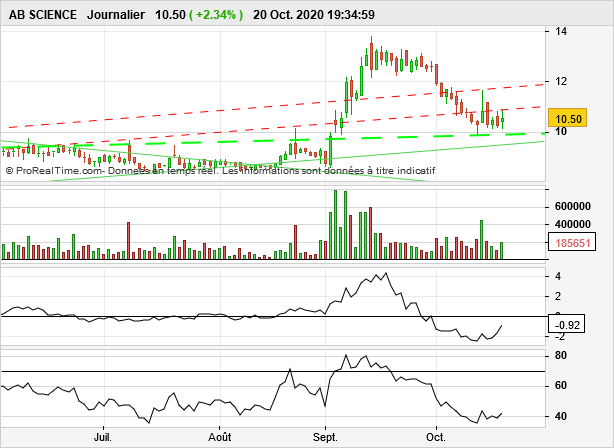614x448 pixels.
Task: Click the 20 Oct. 2020 19:34:59 timestamp
Action: (314, 15)
